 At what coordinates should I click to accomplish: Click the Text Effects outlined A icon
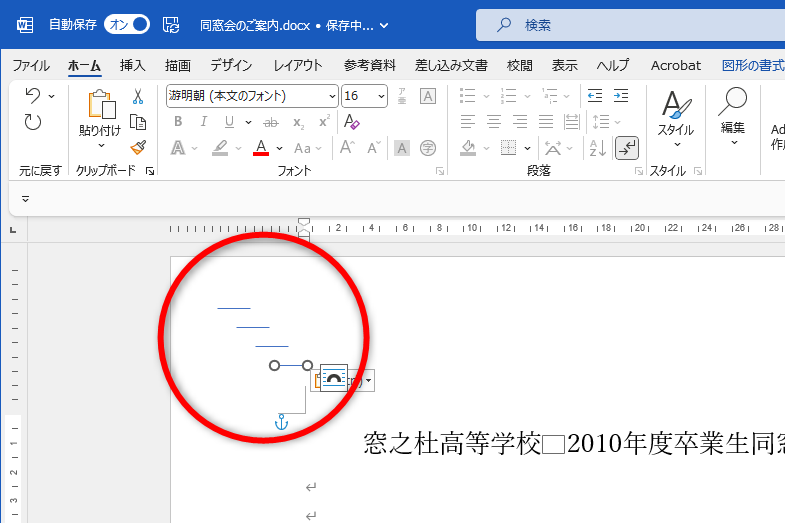(178, 148)
